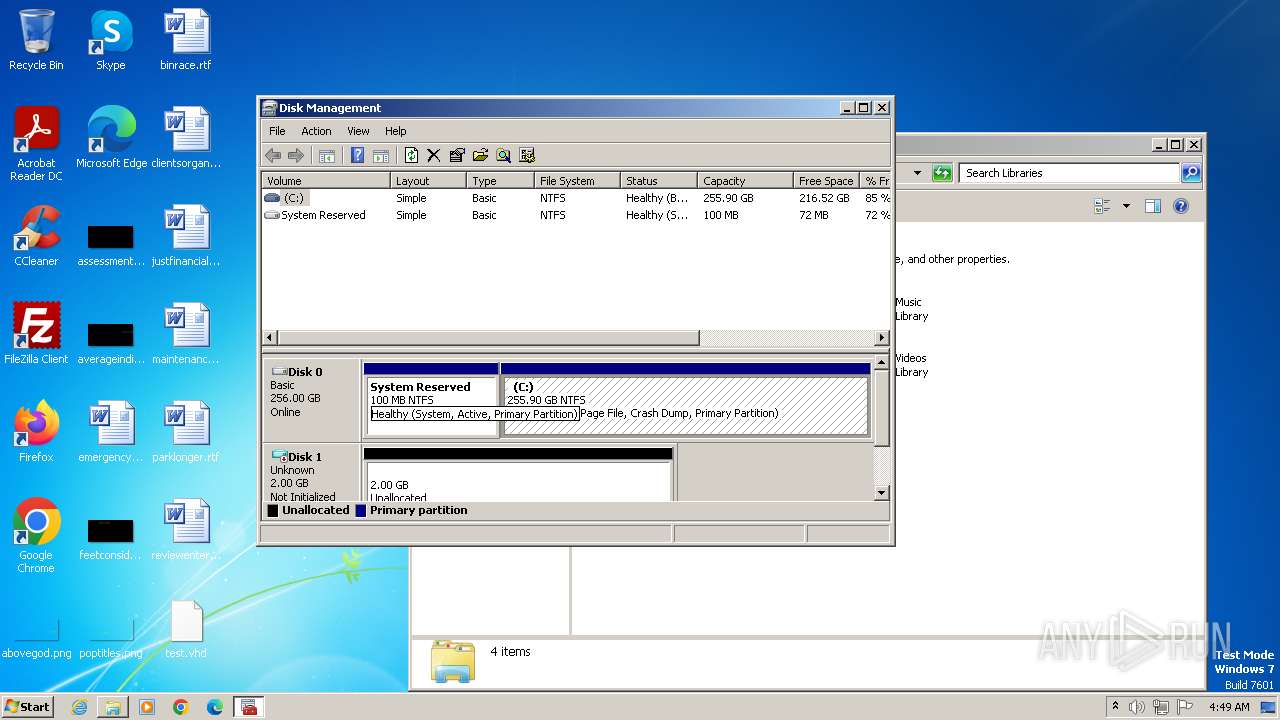The image size is (1280, 720).
Task: Toggle the Show/Hide Console Tree icon
Action: 326,155
